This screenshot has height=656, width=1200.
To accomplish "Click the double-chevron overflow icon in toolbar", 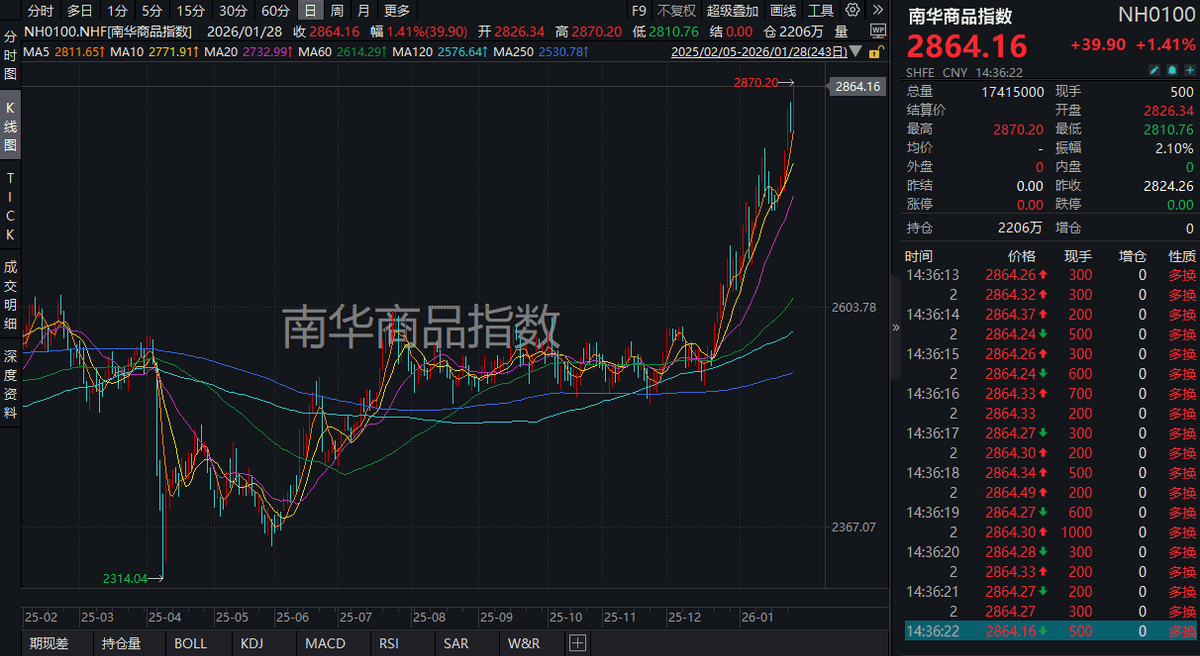I will pos(877,11).
